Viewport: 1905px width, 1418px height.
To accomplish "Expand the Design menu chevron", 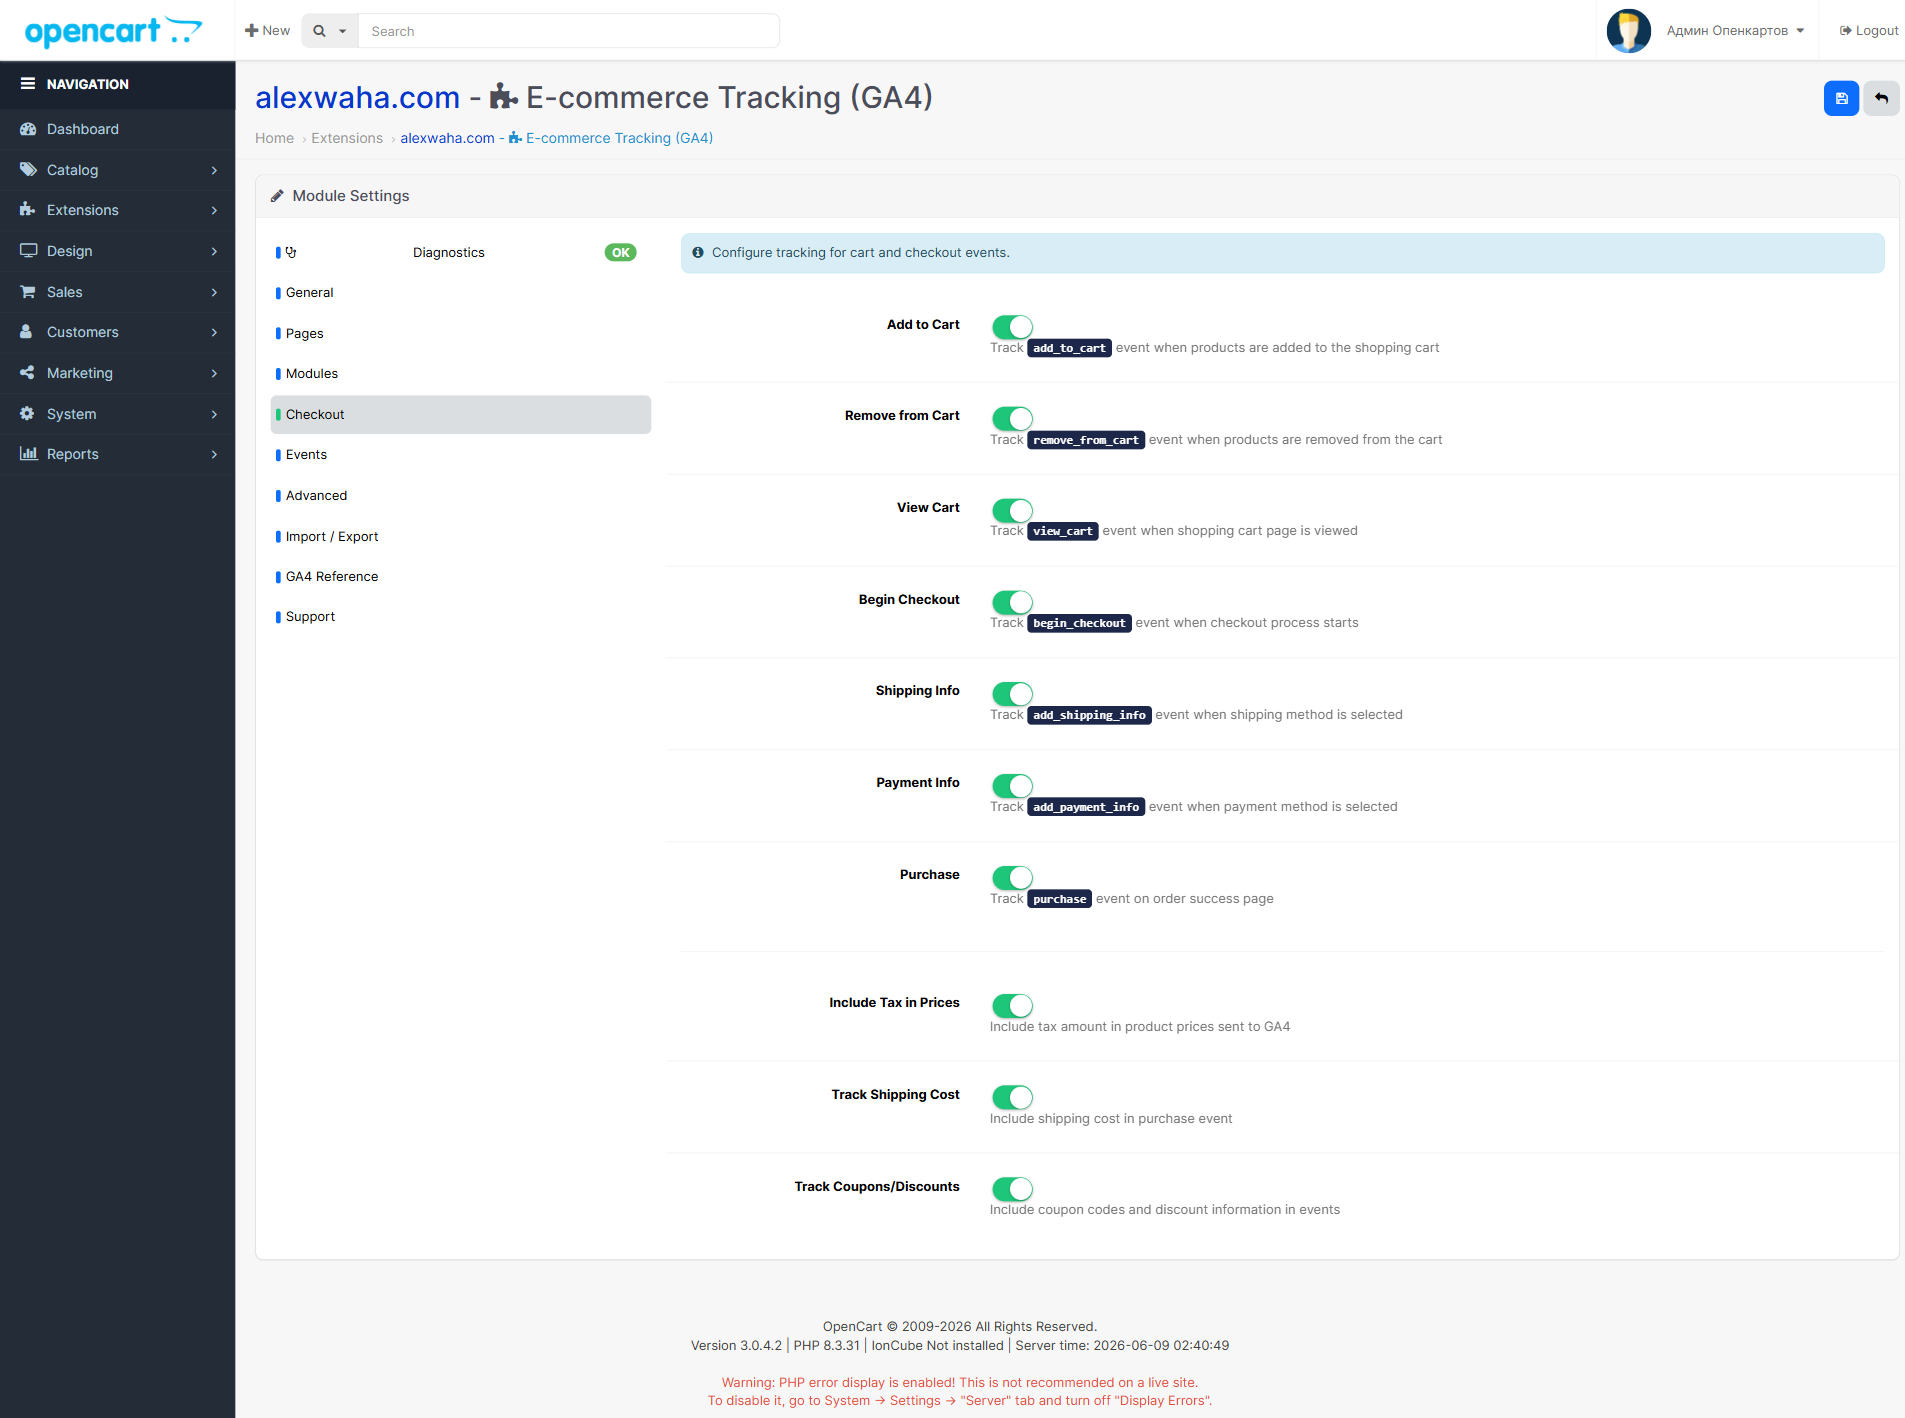I will coord(214,251).
